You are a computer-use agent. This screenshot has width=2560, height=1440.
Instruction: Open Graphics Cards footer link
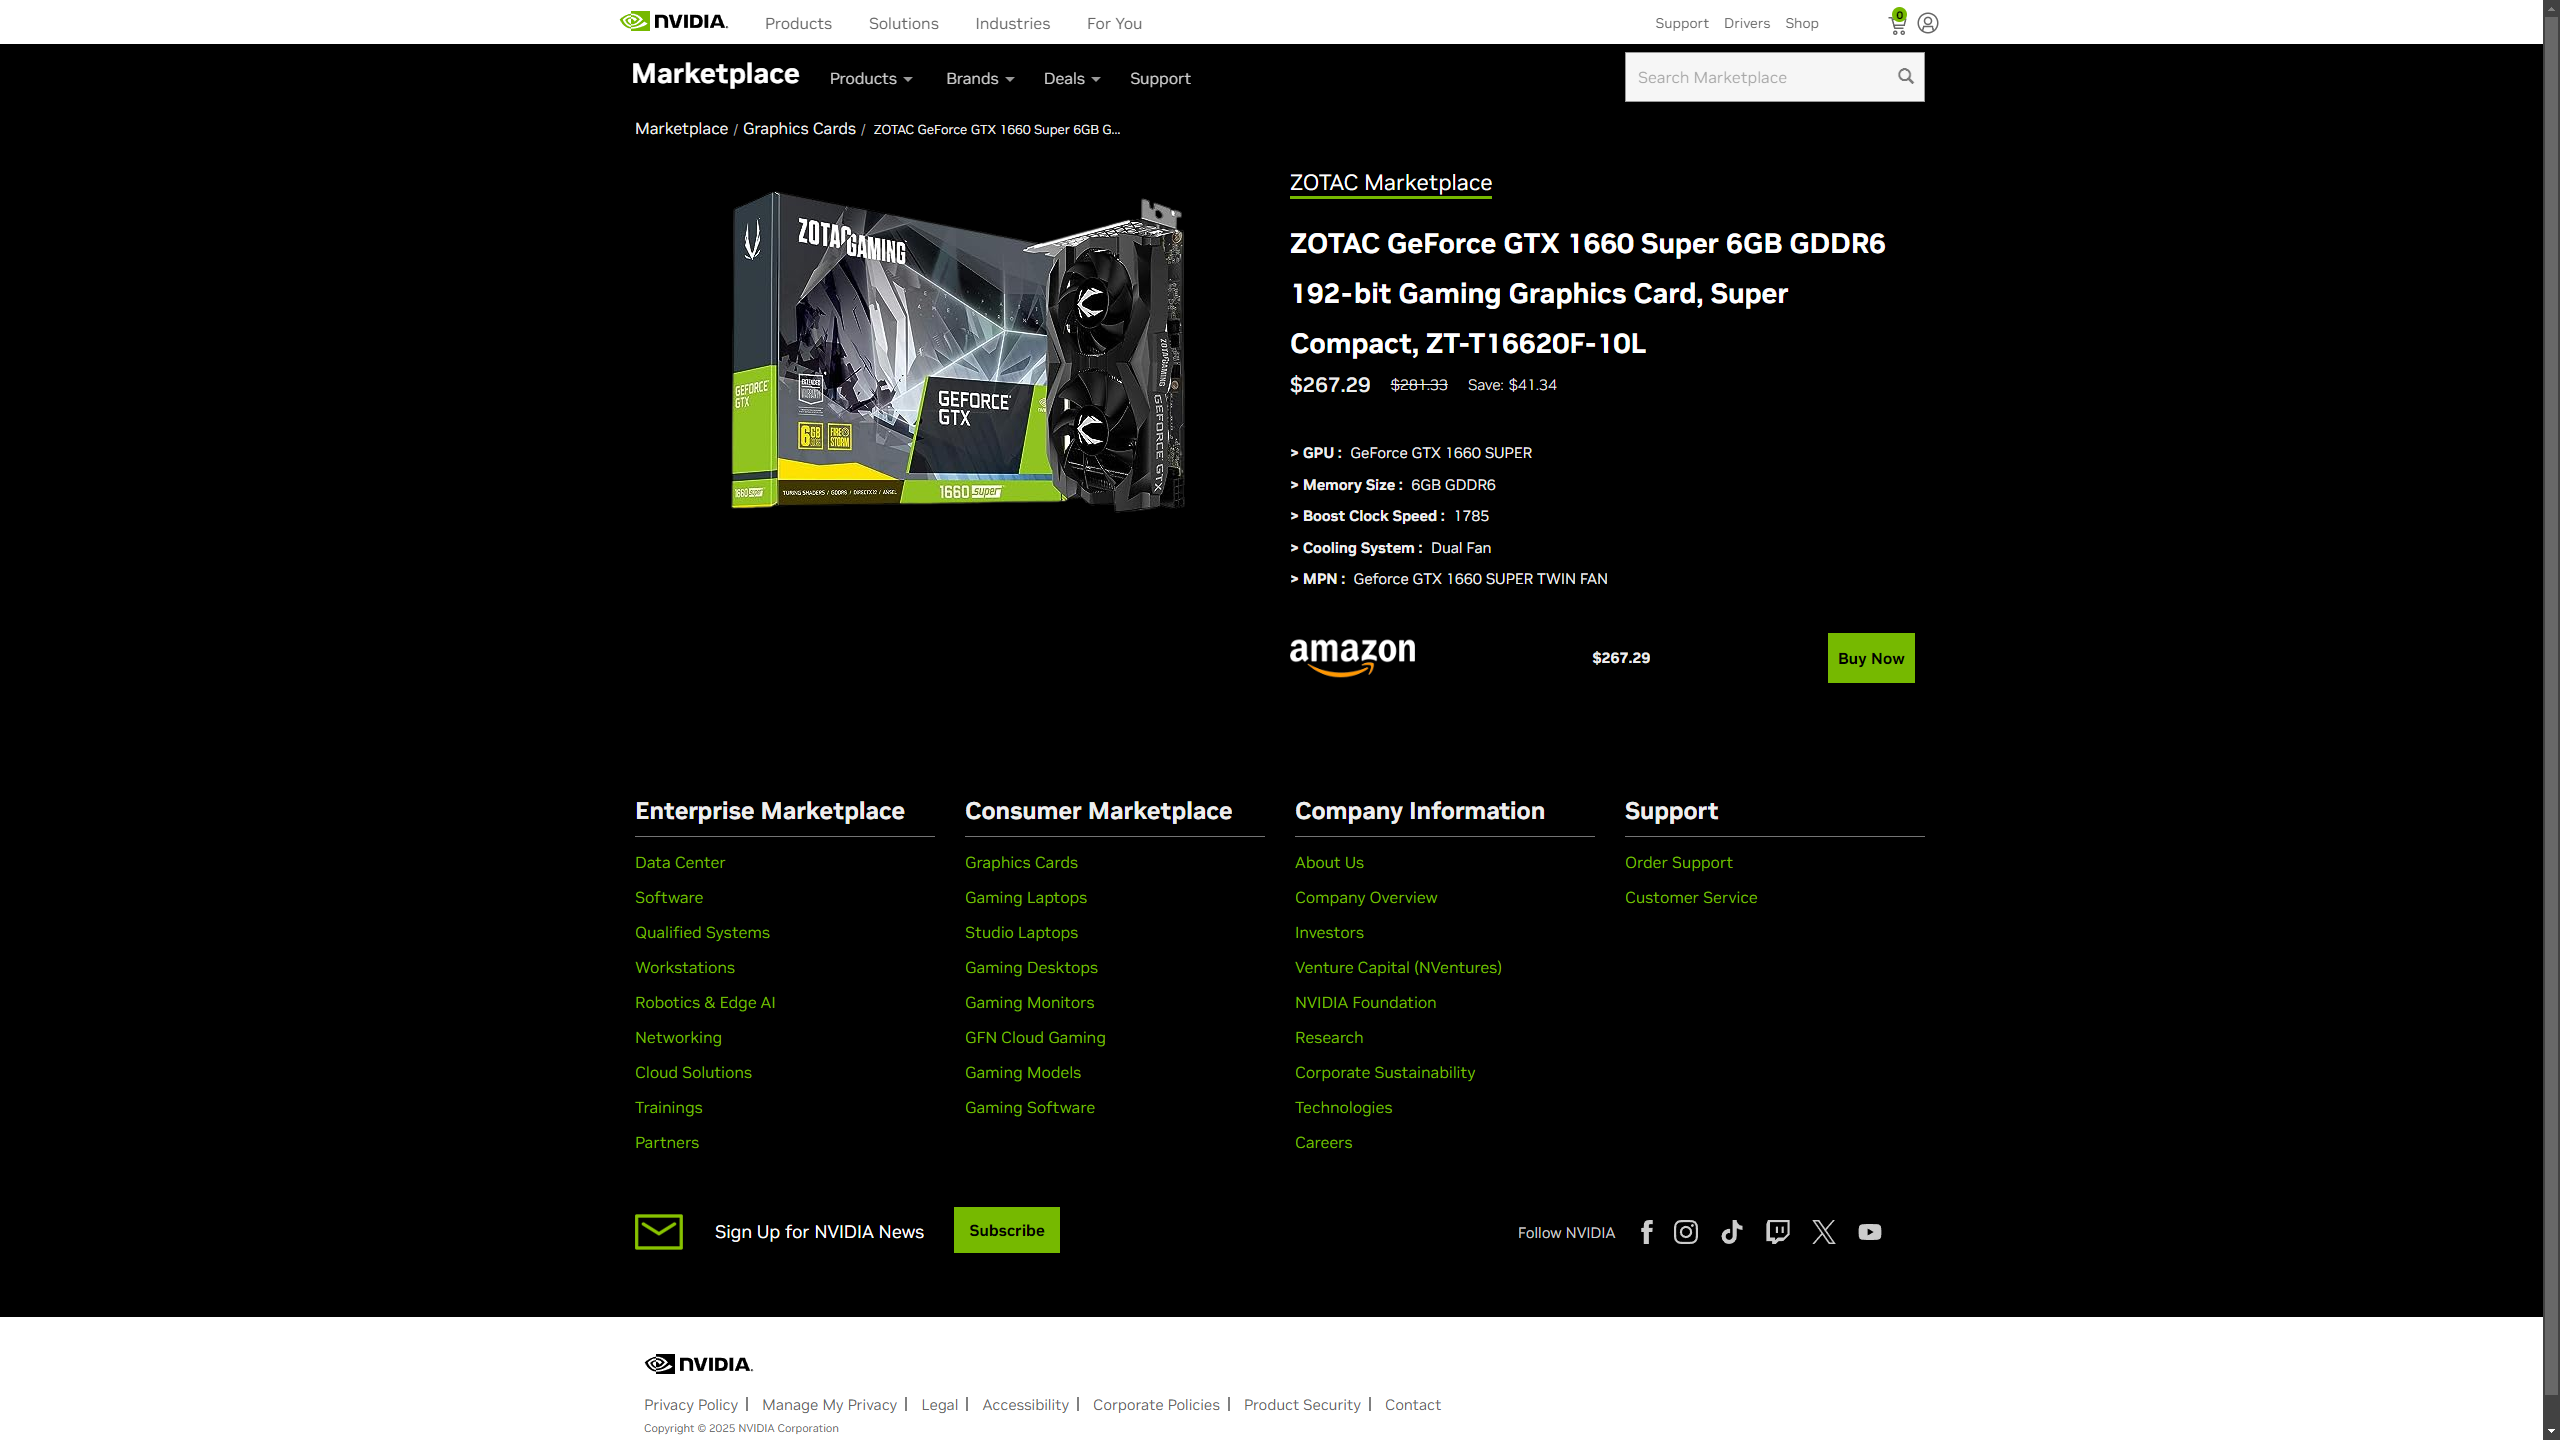tap(1021, 862)
